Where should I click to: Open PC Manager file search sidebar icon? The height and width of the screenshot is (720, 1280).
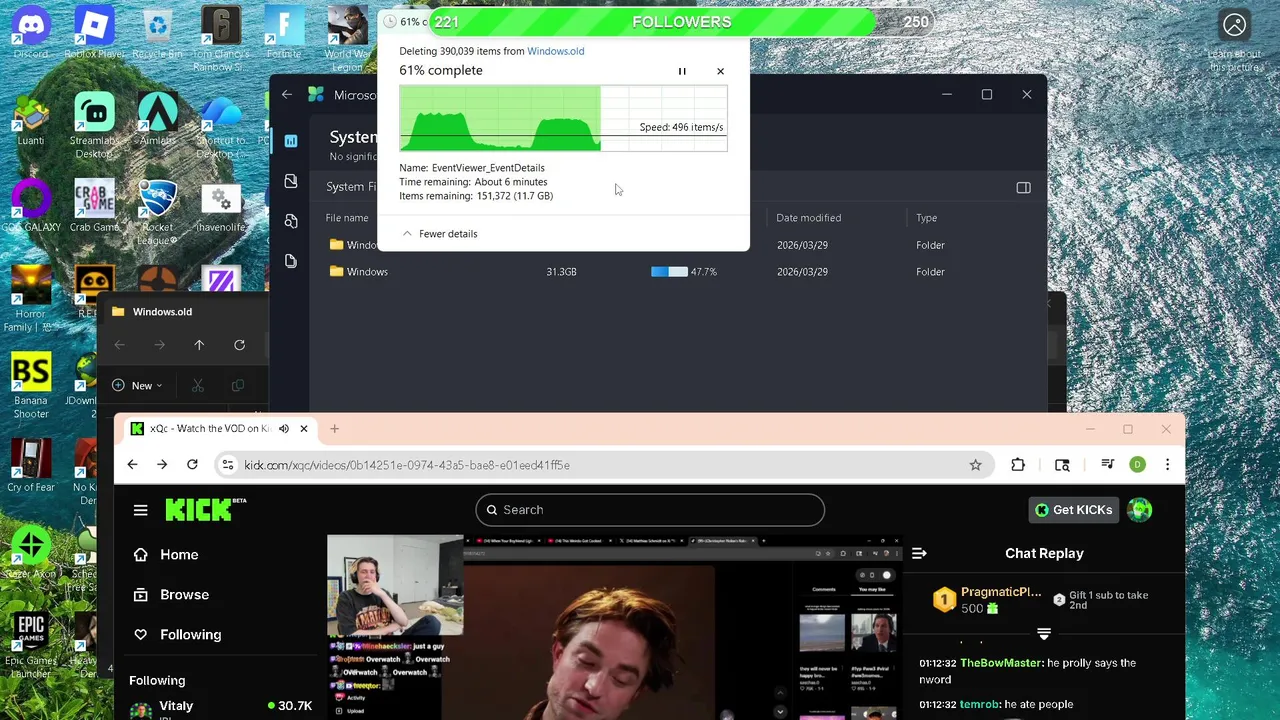pos(291,221)
